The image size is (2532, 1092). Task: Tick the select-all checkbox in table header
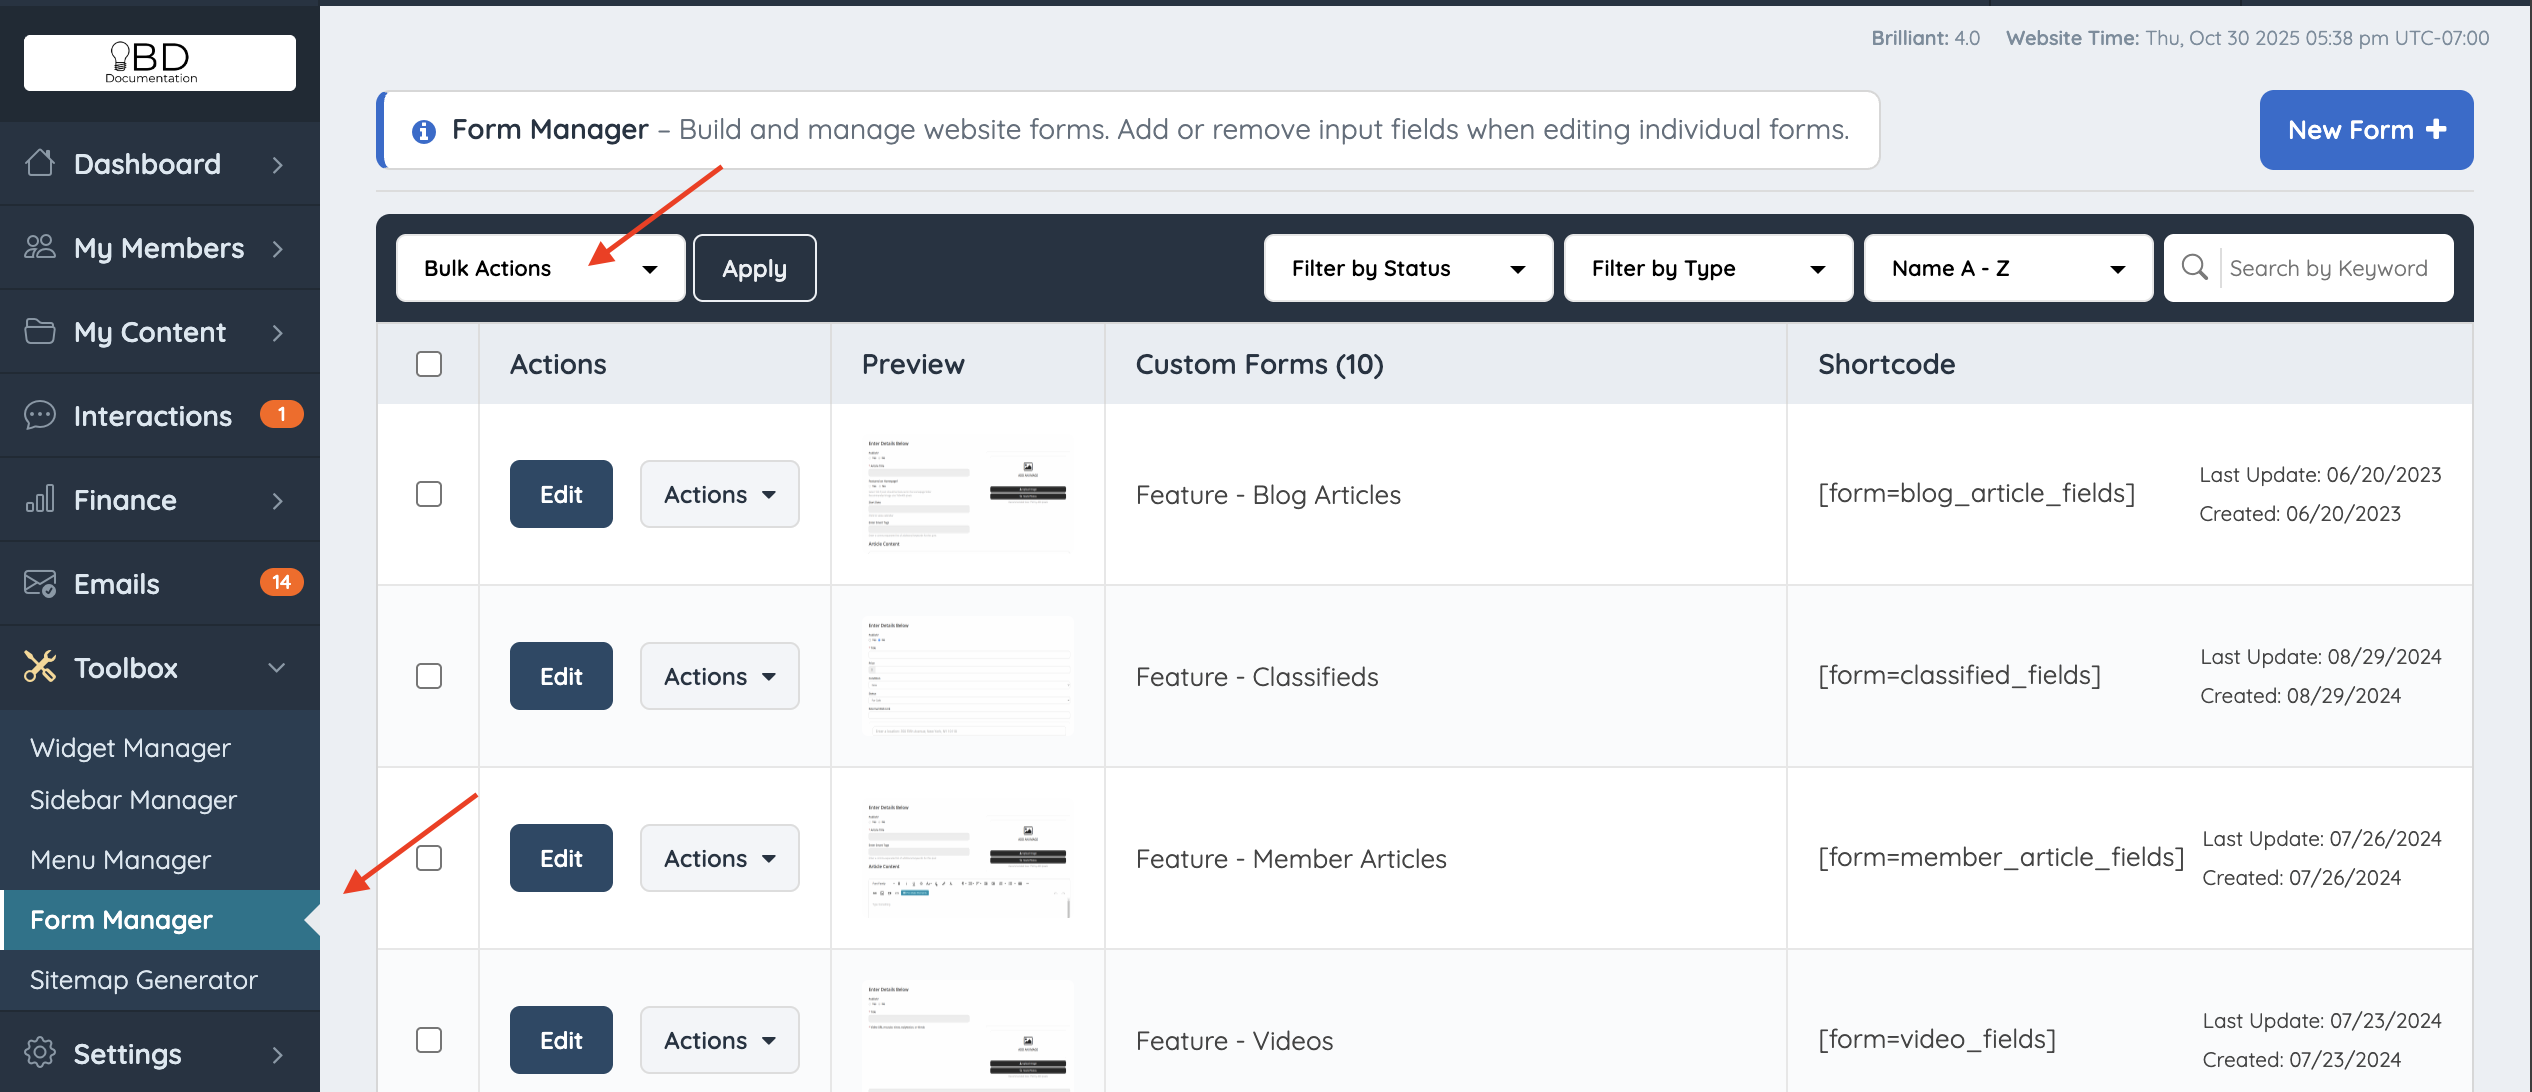pos(429,364)
